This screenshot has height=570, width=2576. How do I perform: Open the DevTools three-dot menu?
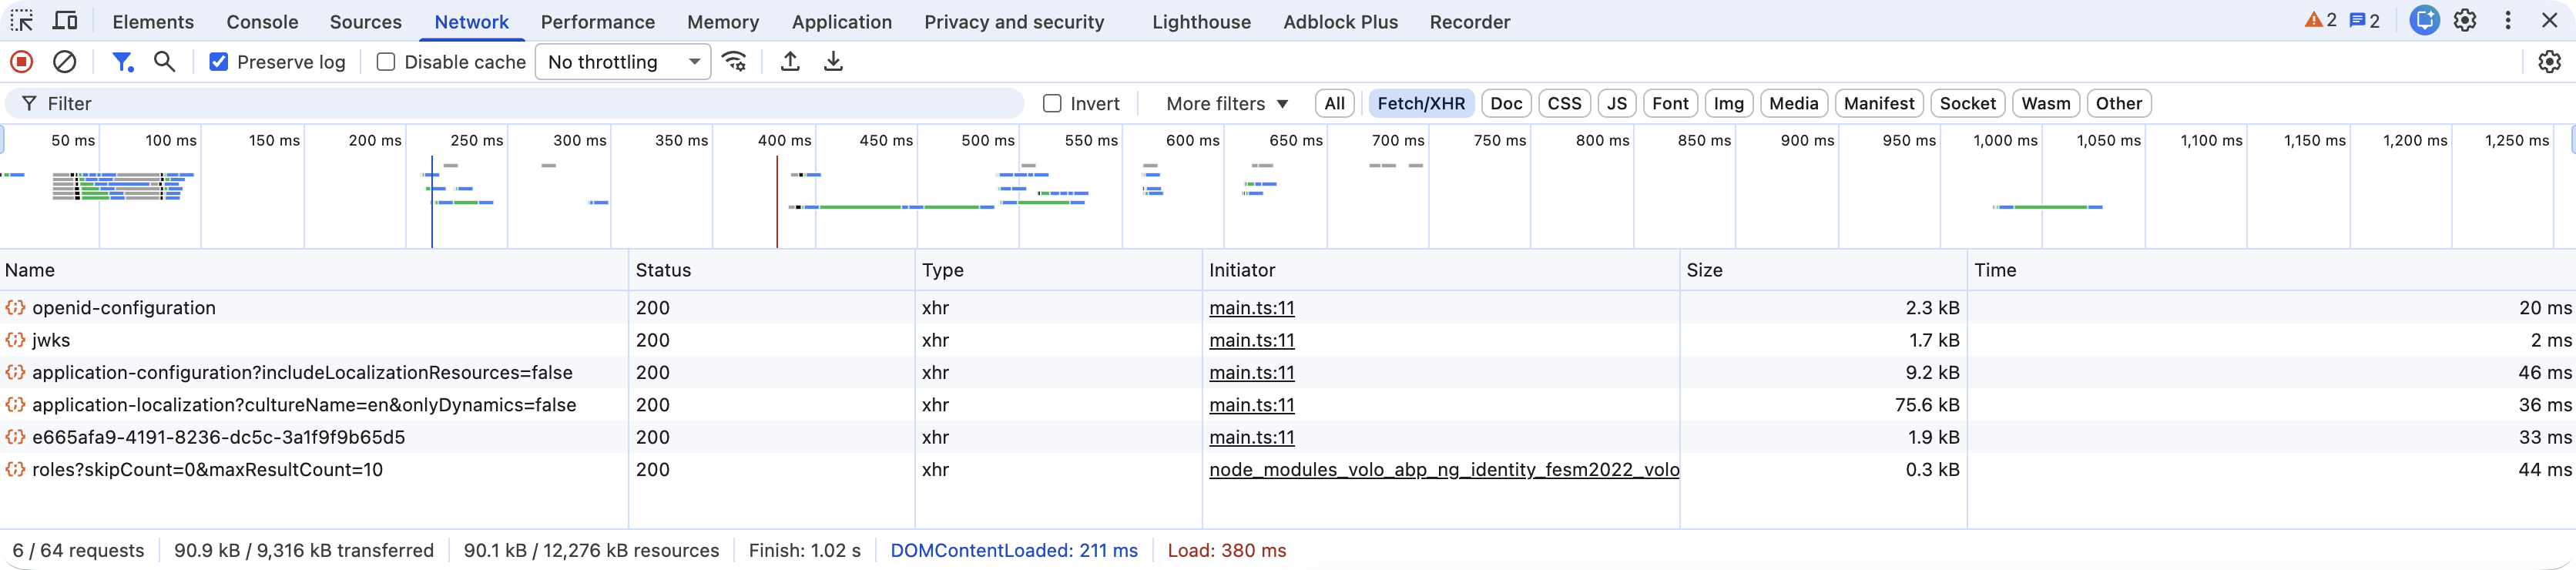2508,21
